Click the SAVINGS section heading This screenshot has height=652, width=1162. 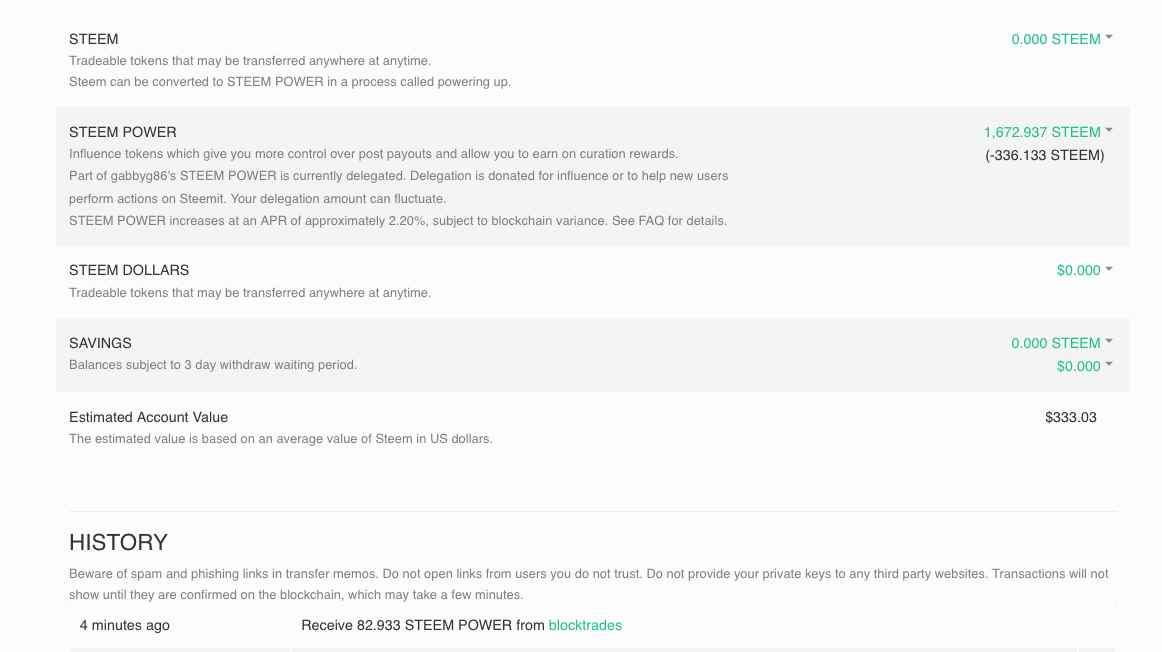coord(100,343)
